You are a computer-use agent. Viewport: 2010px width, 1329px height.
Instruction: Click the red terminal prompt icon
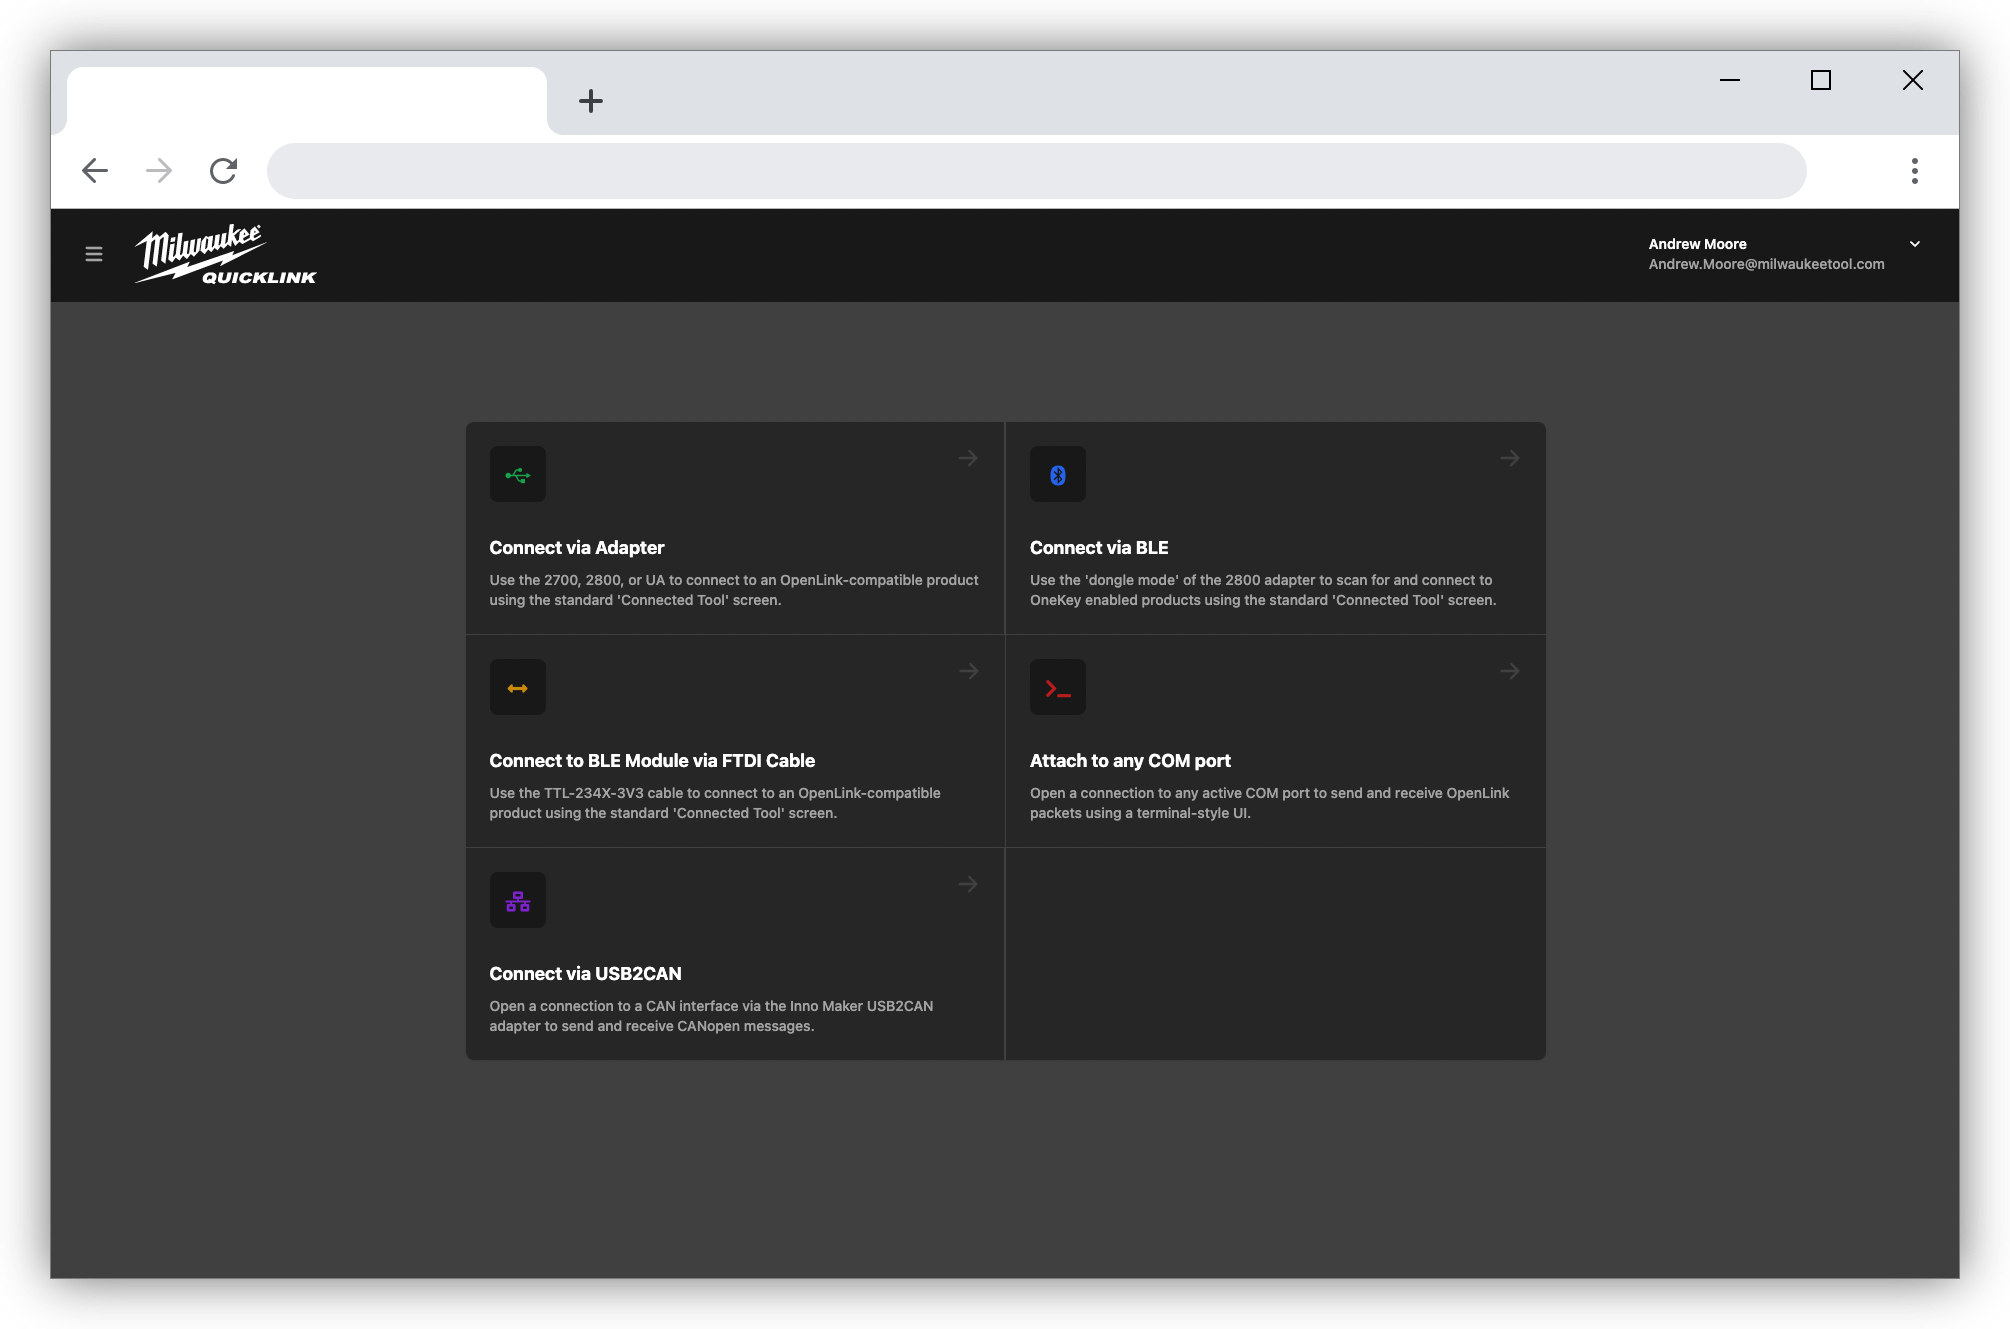(1058, 687)
